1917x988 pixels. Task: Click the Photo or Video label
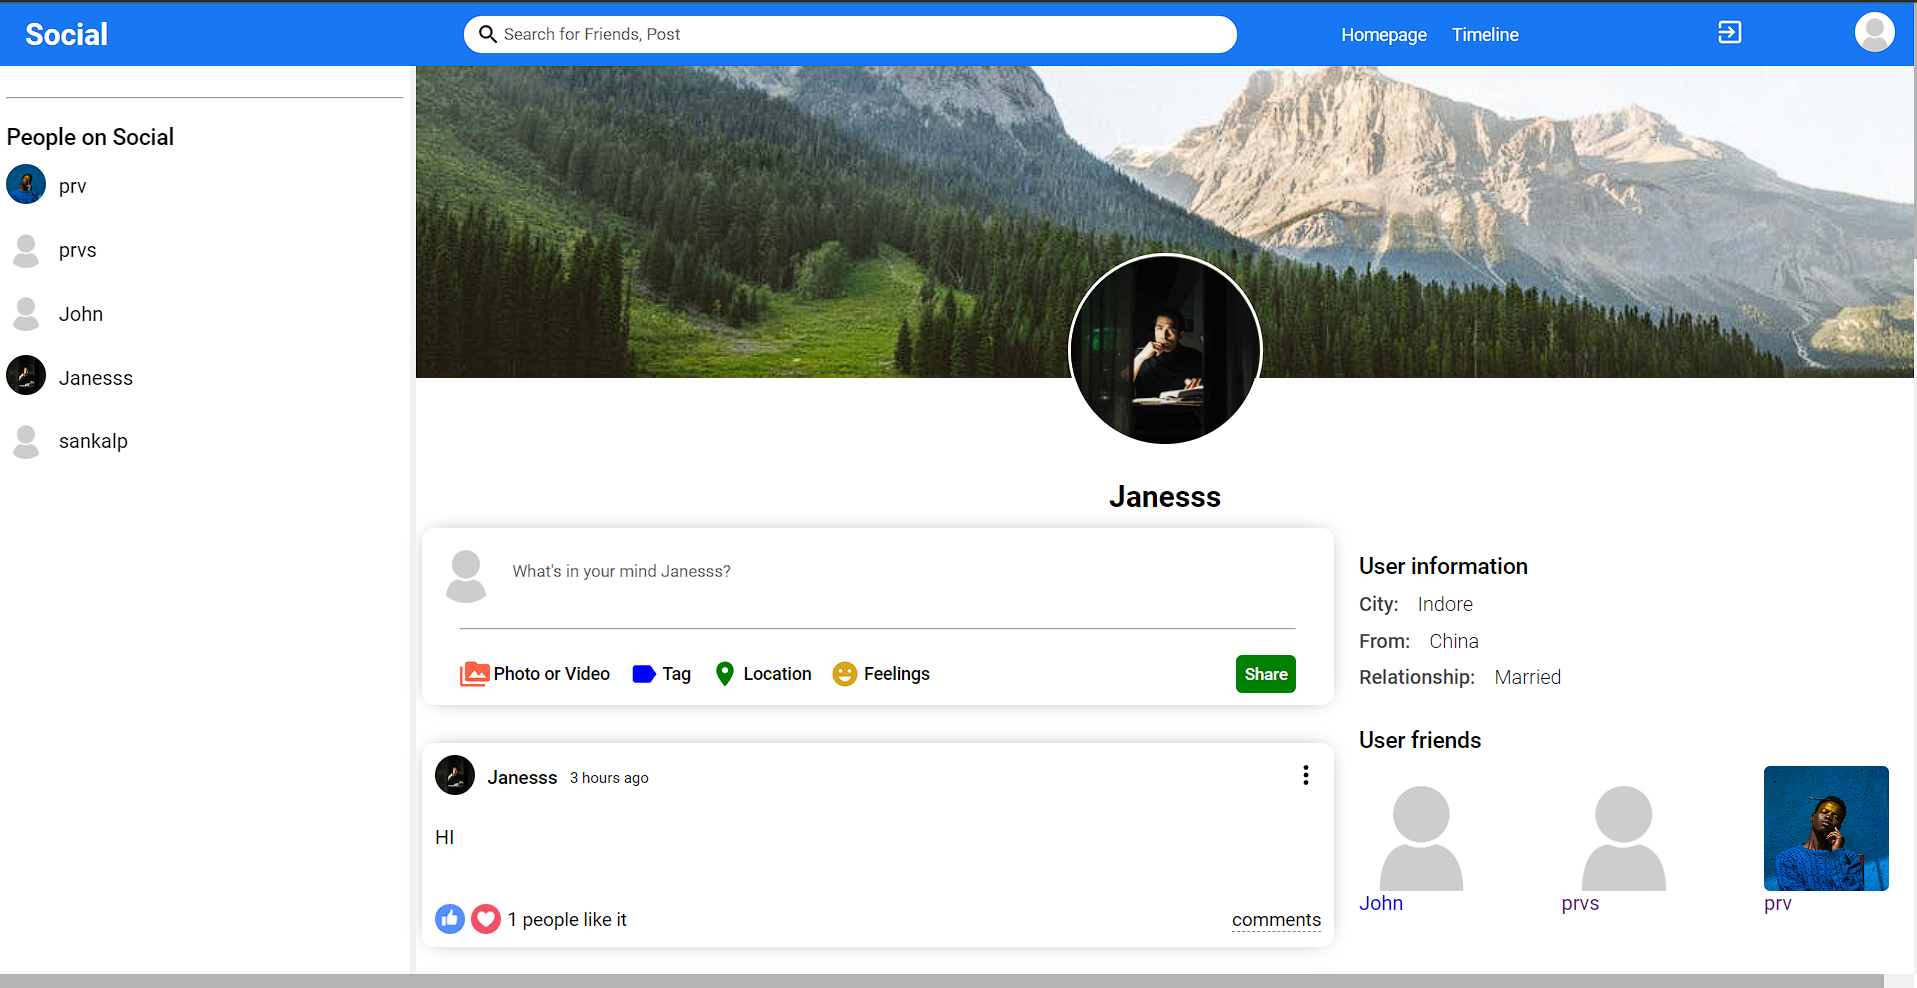tap(552, 674)
